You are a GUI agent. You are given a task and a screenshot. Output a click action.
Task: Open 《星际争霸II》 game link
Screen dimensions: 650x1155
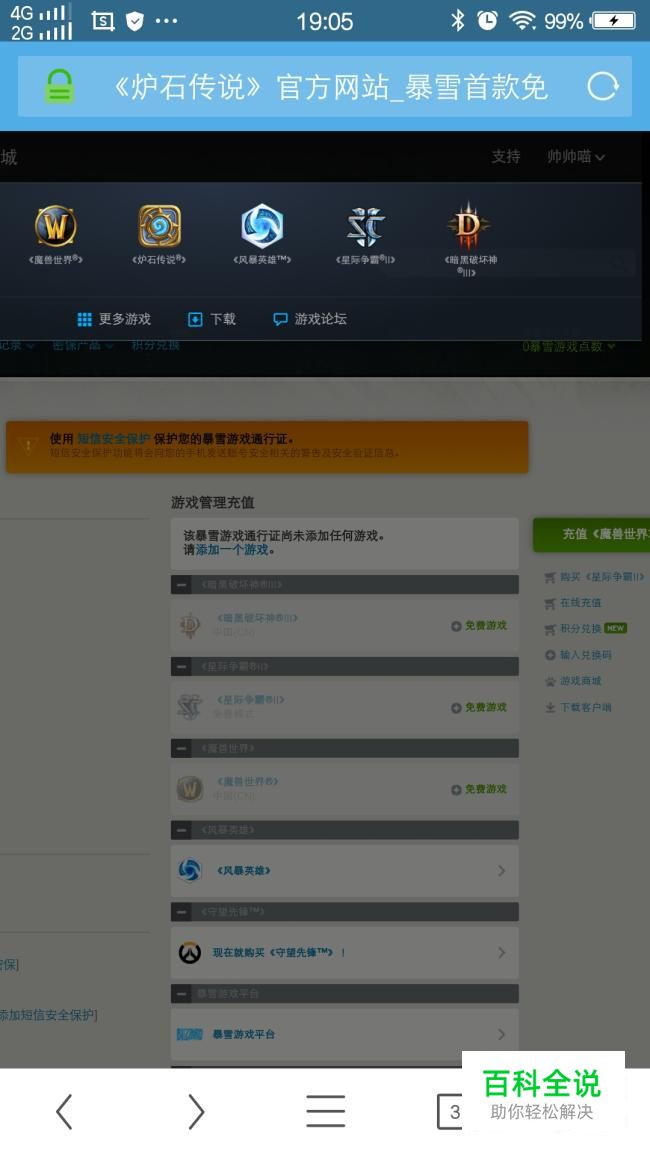251,699
